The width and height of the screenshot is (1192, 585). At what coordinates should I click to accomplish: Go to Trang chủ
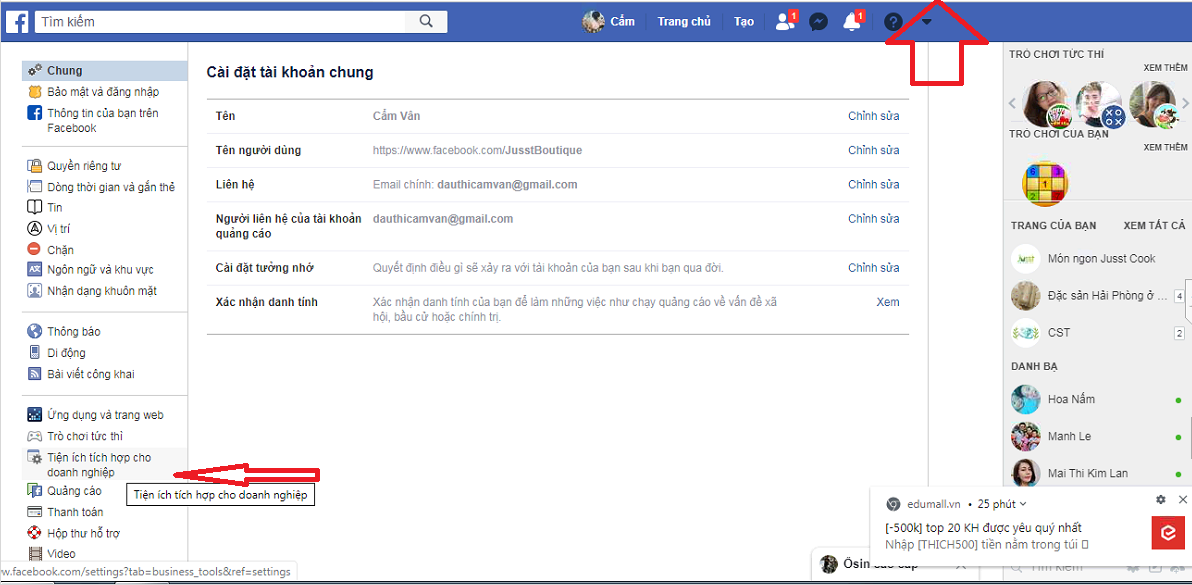coord(683,21)
